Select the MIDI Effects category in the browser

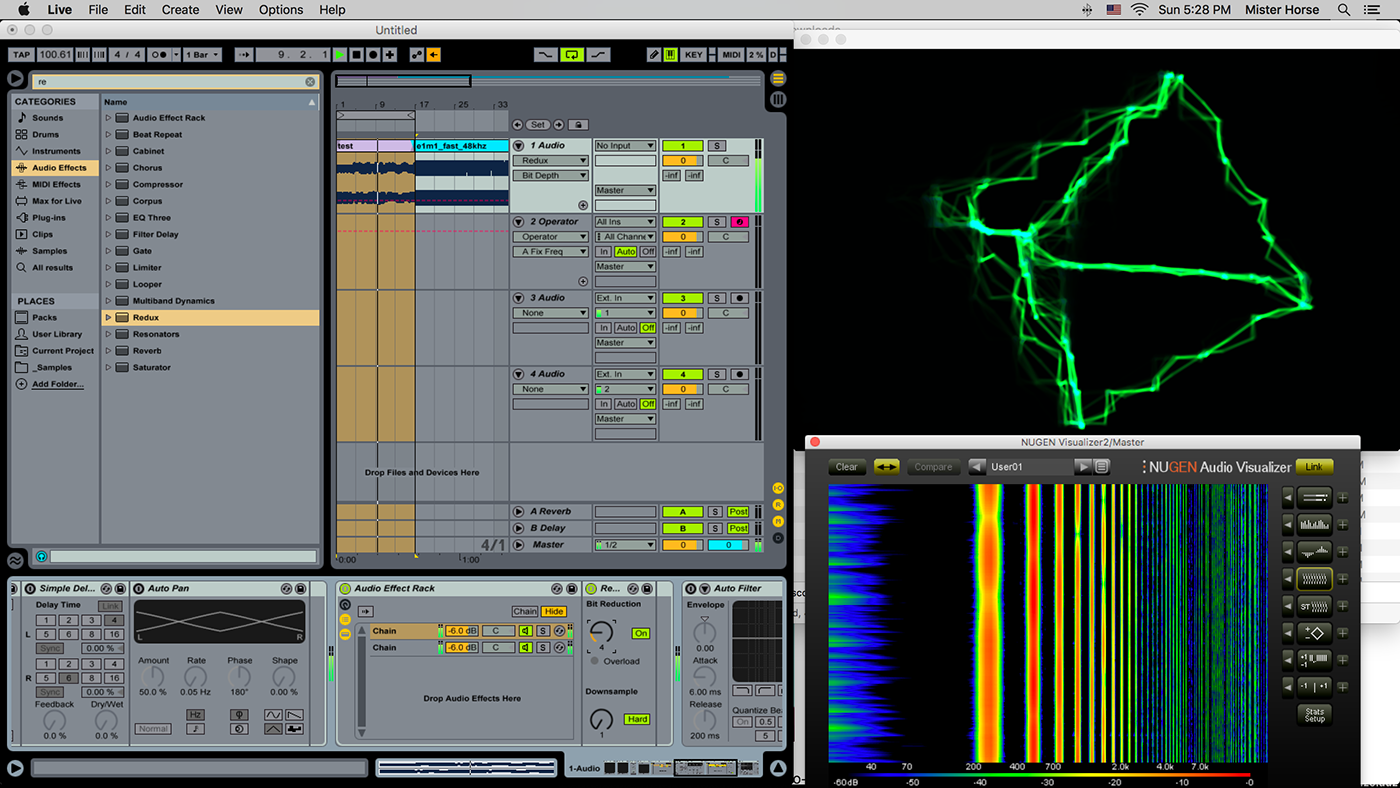tap(56, 184)
